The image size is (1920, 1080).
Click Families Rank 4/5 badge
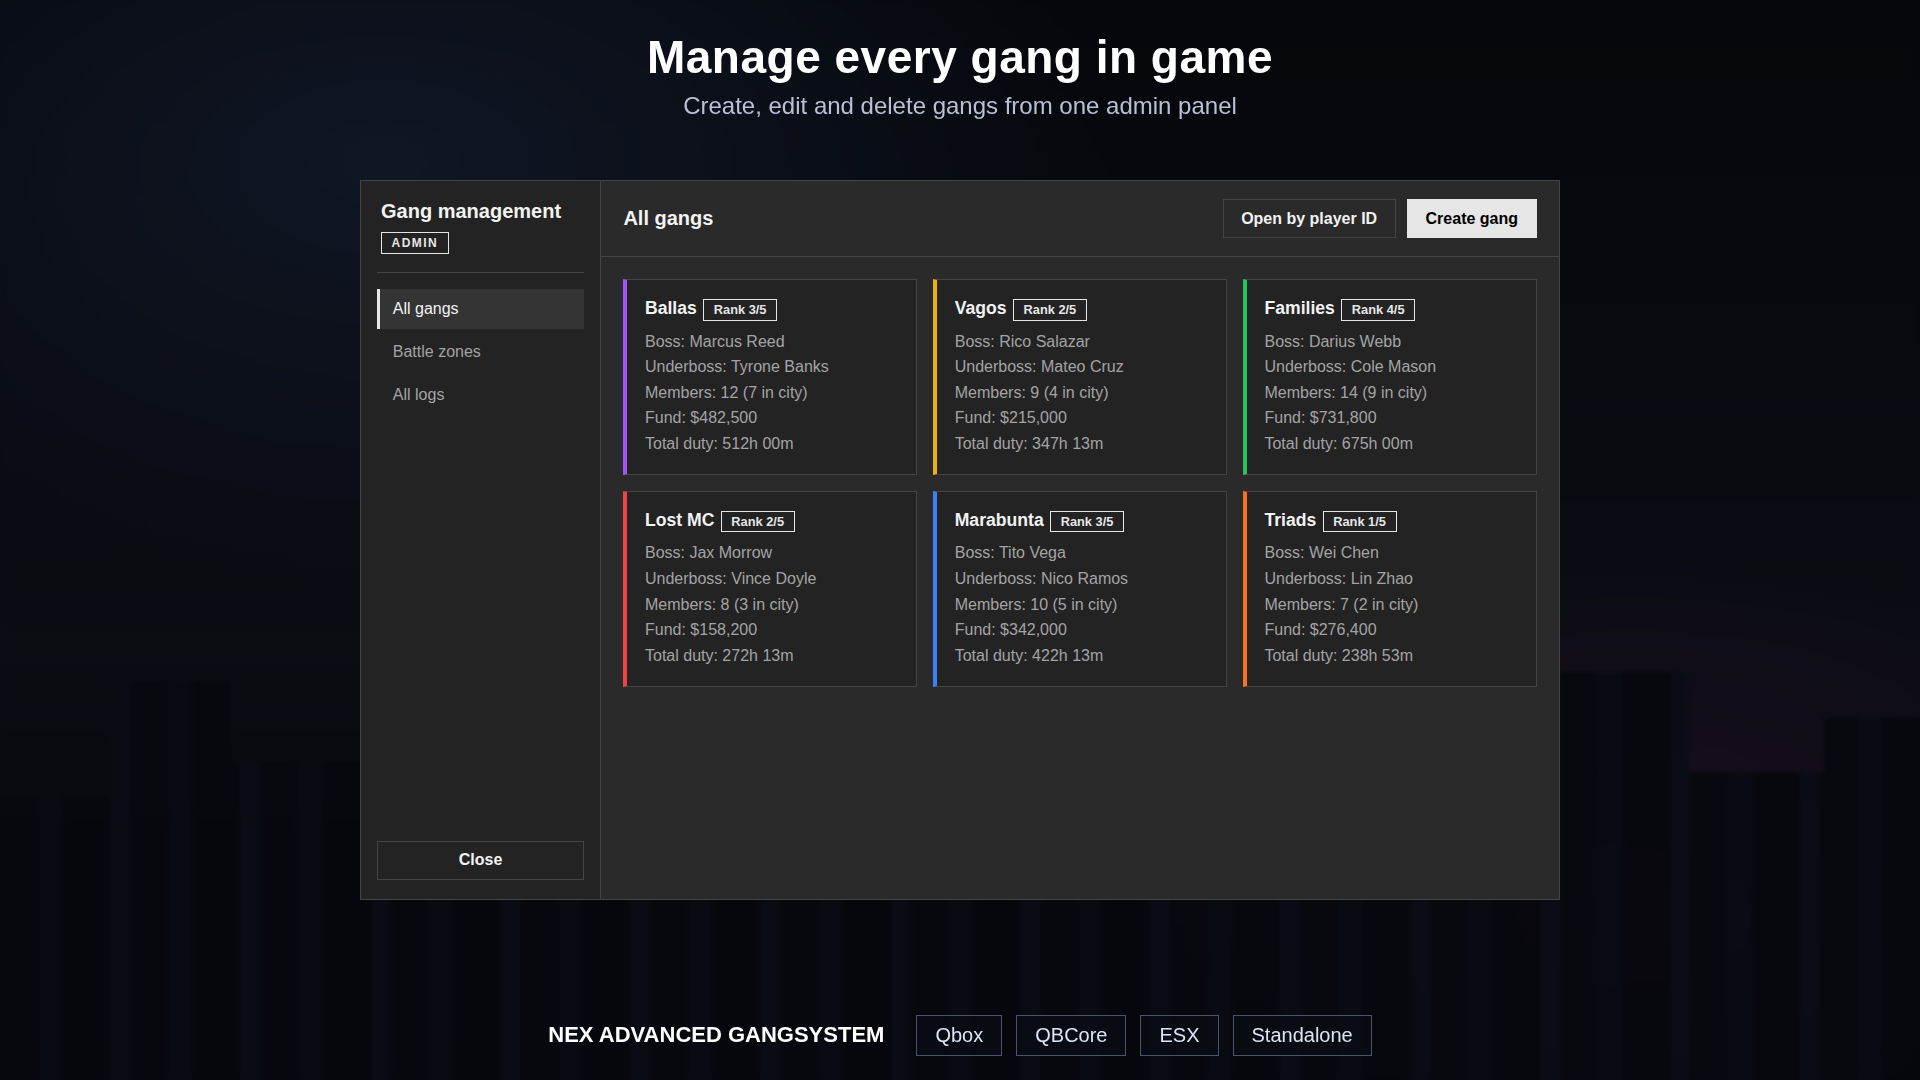pyautogui.click(x=1378, y=310)
